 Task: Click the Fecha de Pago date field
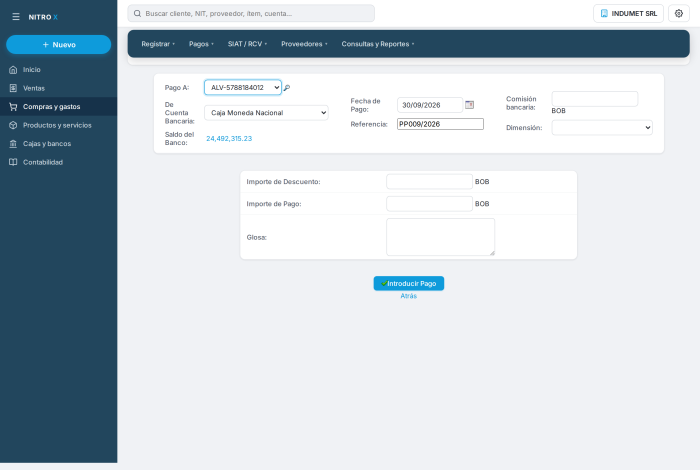[x=430, y=105]
